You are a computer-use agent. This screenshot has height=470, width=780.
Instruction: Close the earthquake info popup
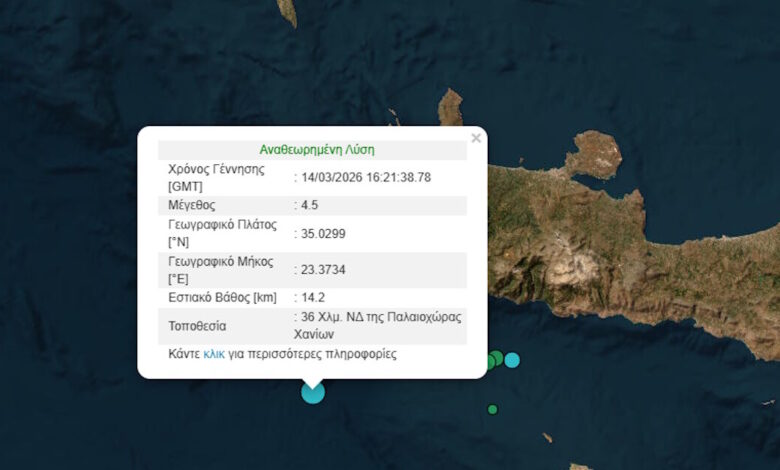click(476, 138)
